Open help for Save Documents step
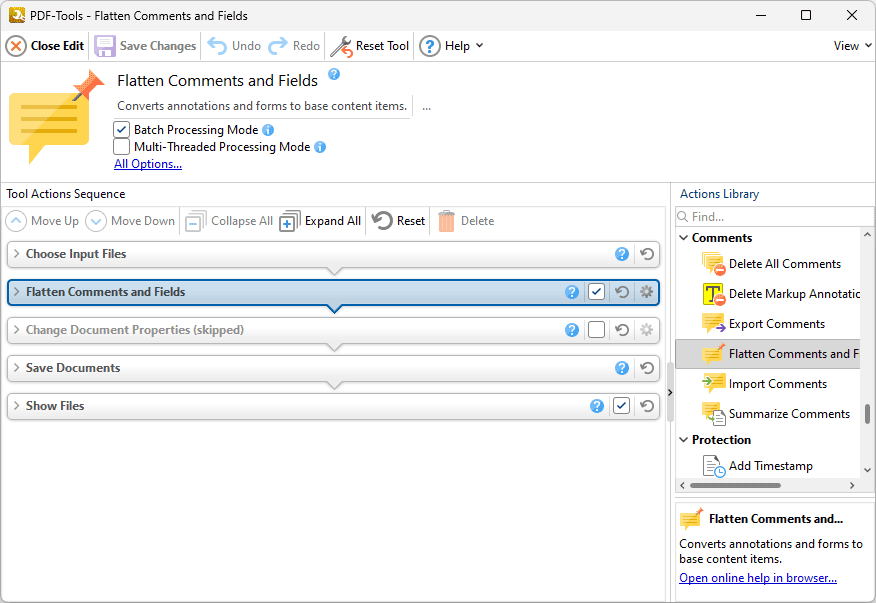876x603 pixels. coord(622,368)
